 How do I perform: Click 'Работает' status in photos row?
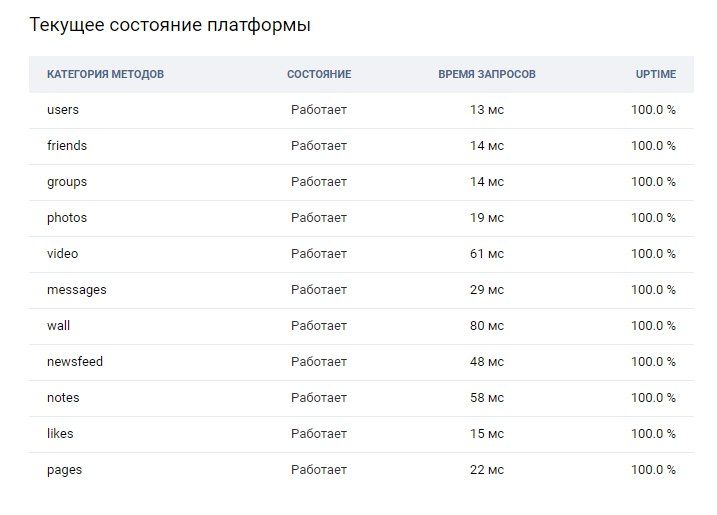[x=319, y=218]
